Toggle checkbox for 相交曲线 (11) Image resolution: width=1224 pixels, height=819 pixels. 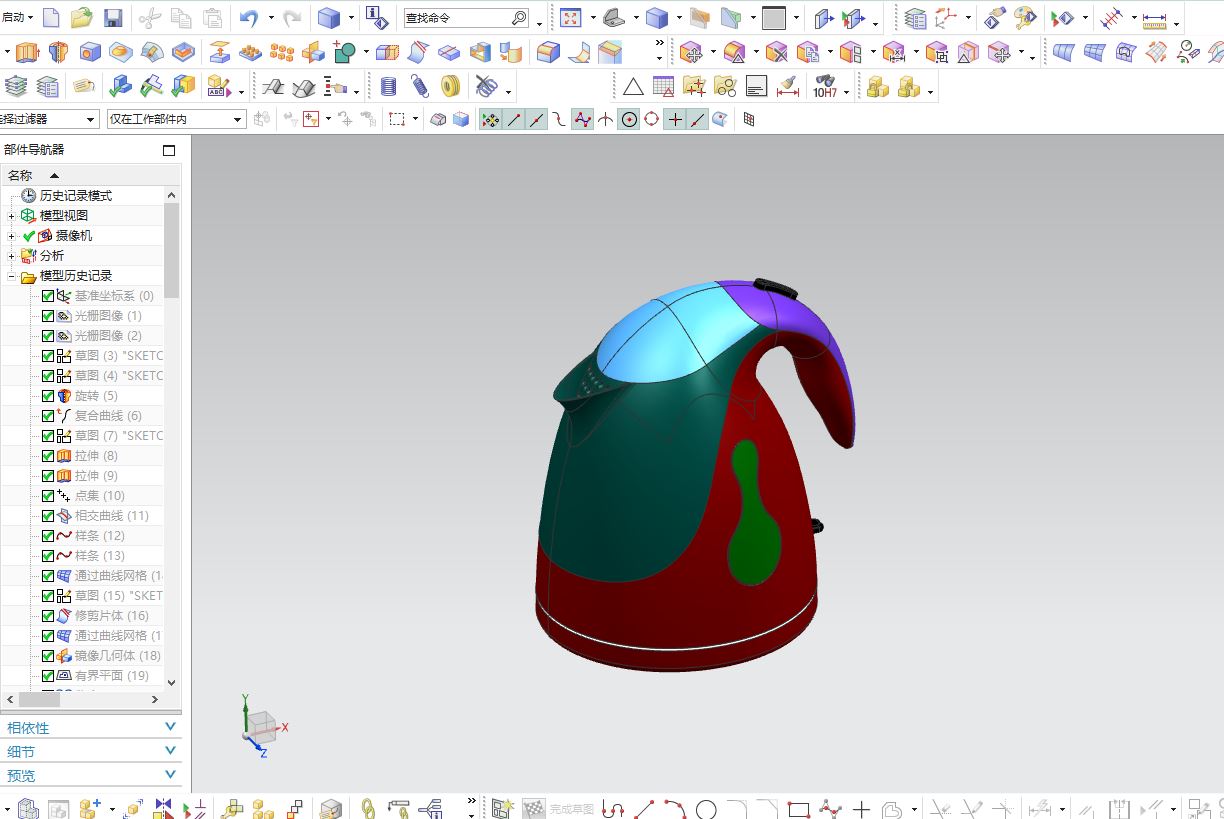(48, 516)
